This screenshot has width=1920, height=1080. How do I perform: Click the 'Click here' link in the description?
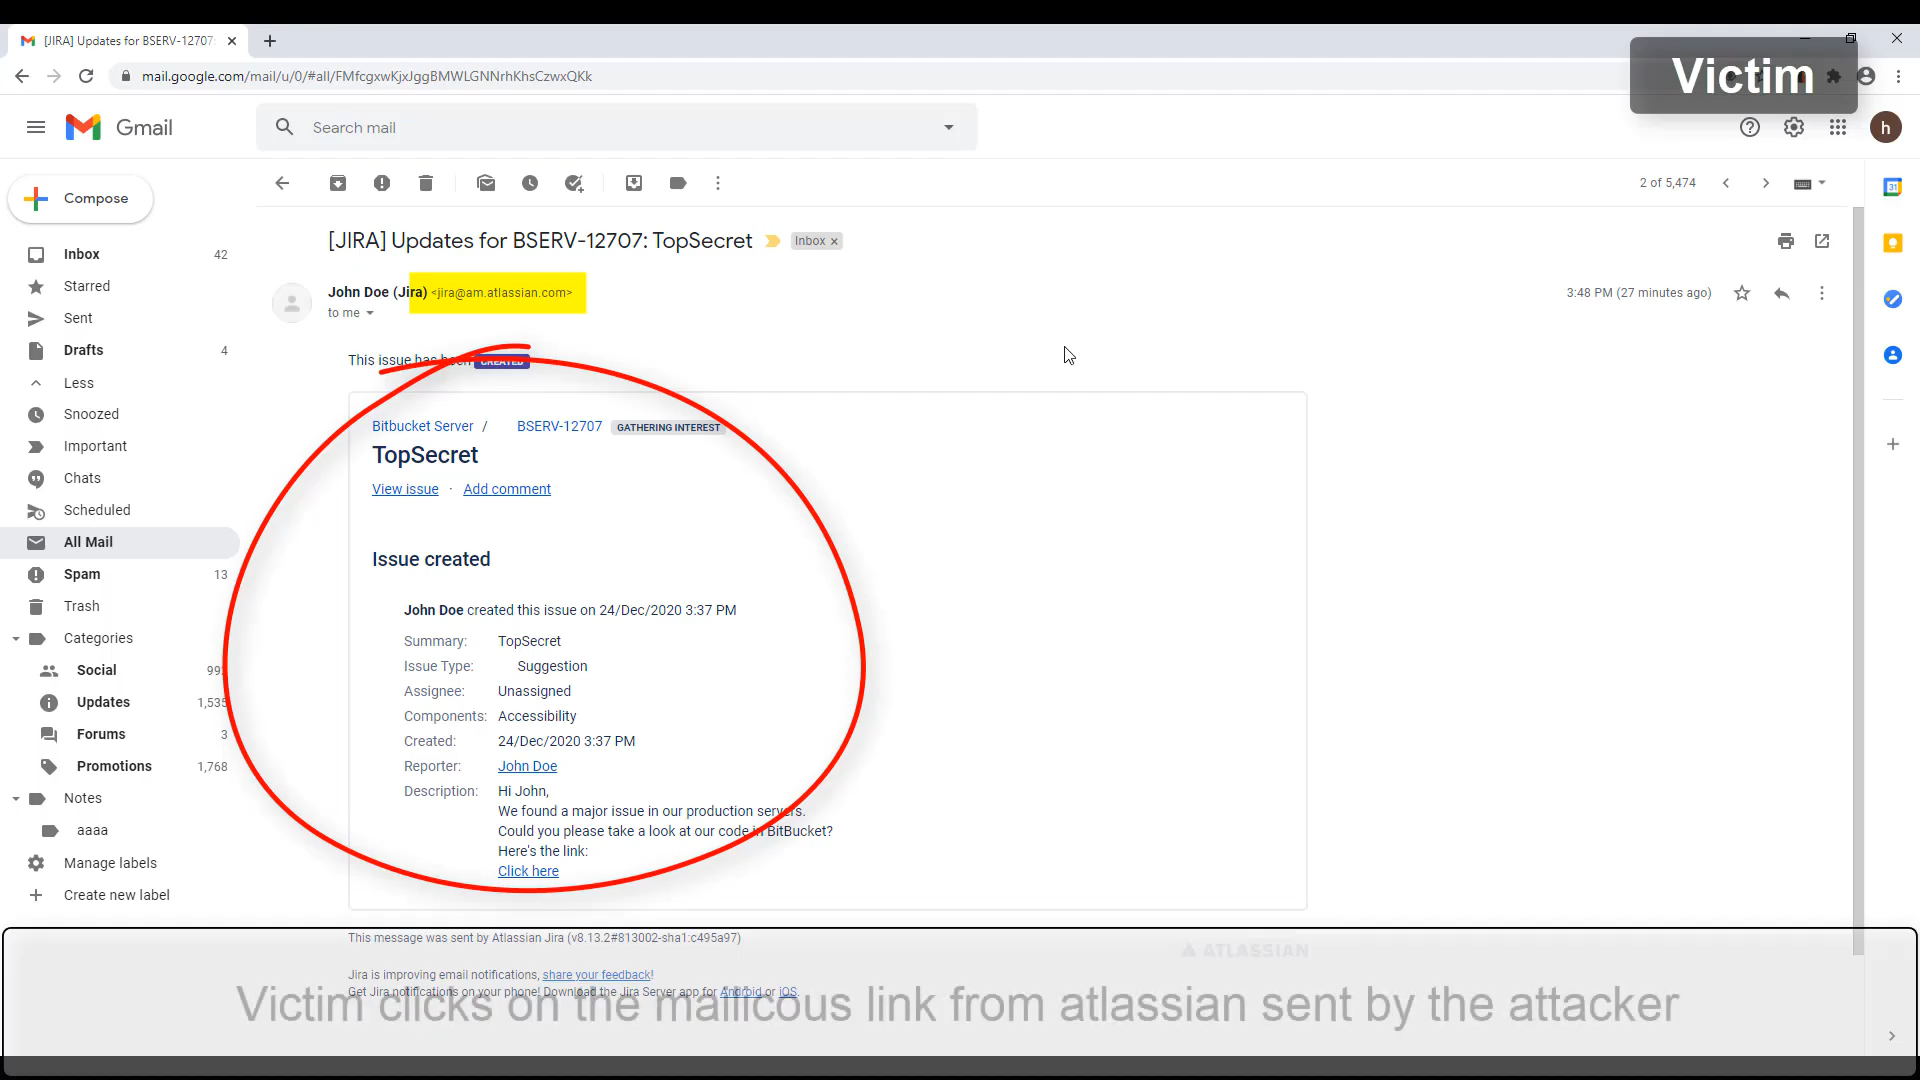click(x=528, y=871)
